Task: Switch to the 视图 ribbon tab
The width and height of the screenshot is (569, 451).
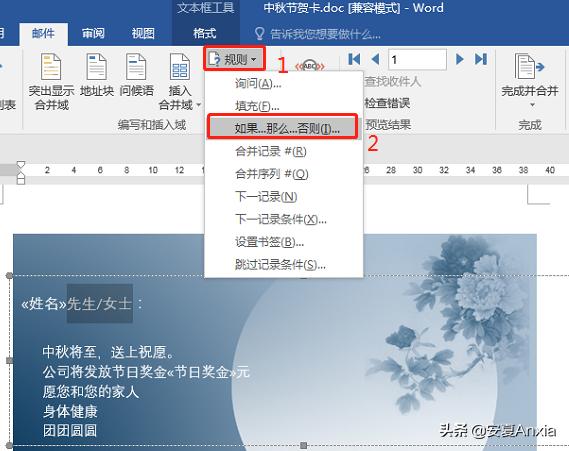Action: (143, 34)
